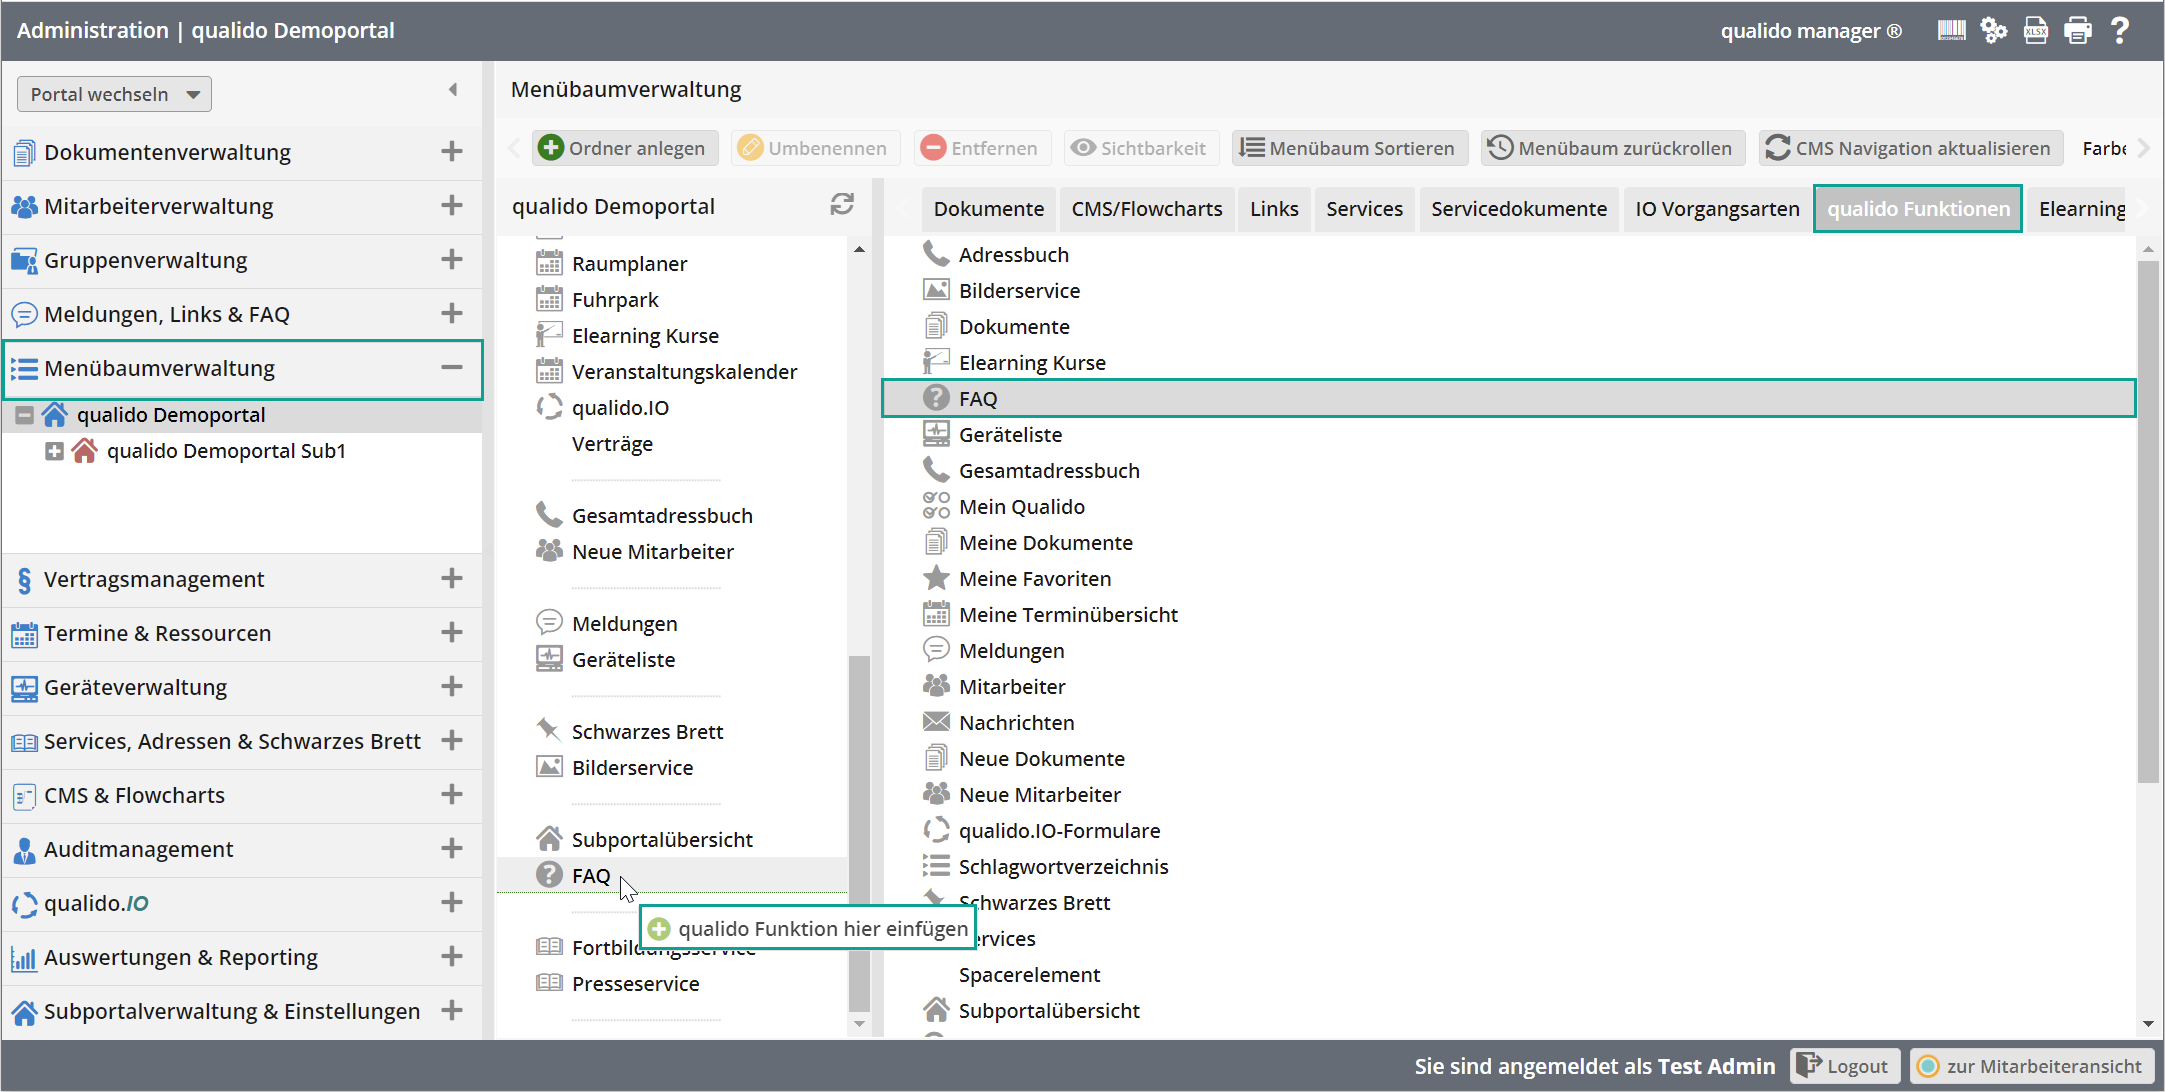Click zur Mitarbeiteransicht button
This screenshot has height=1092, width=2165.
point(2032,1066)
